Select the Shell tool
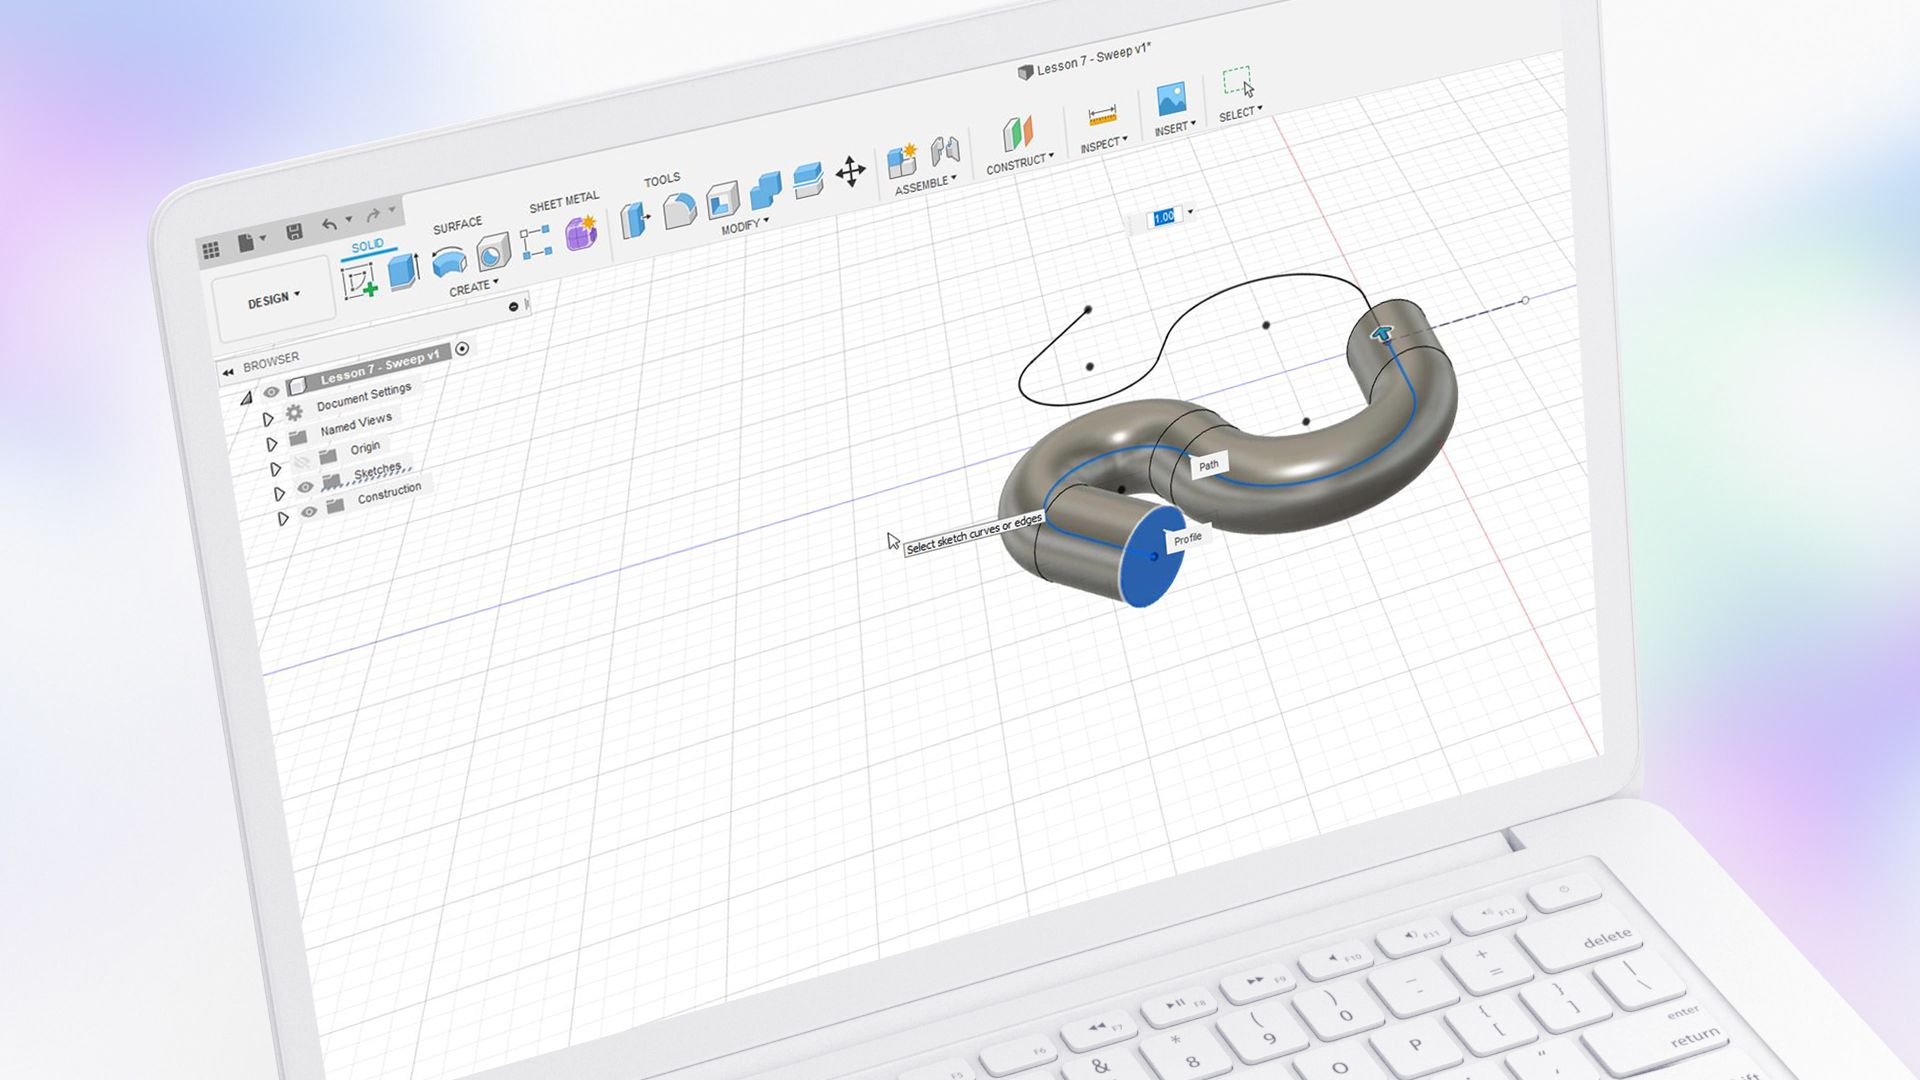The image size is (1920, 1080). point(721,200)
